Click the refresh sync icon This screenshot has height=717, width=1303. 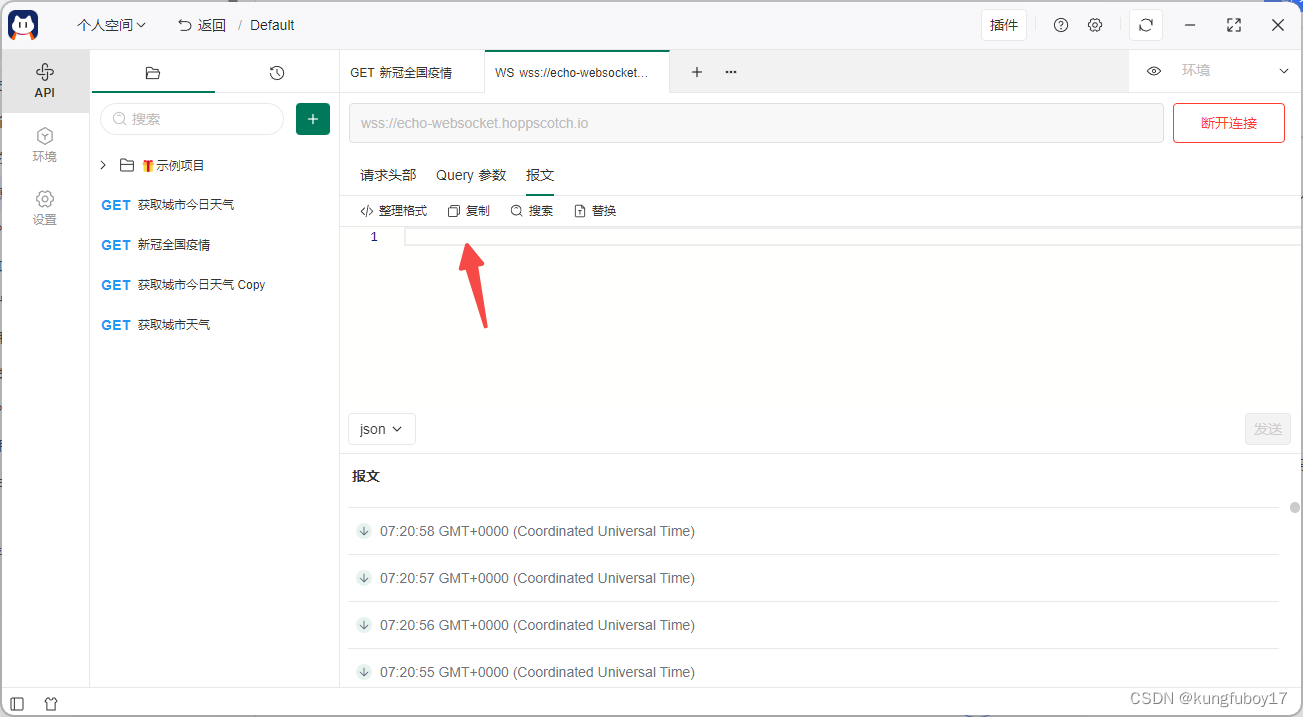pos(1146,25)
